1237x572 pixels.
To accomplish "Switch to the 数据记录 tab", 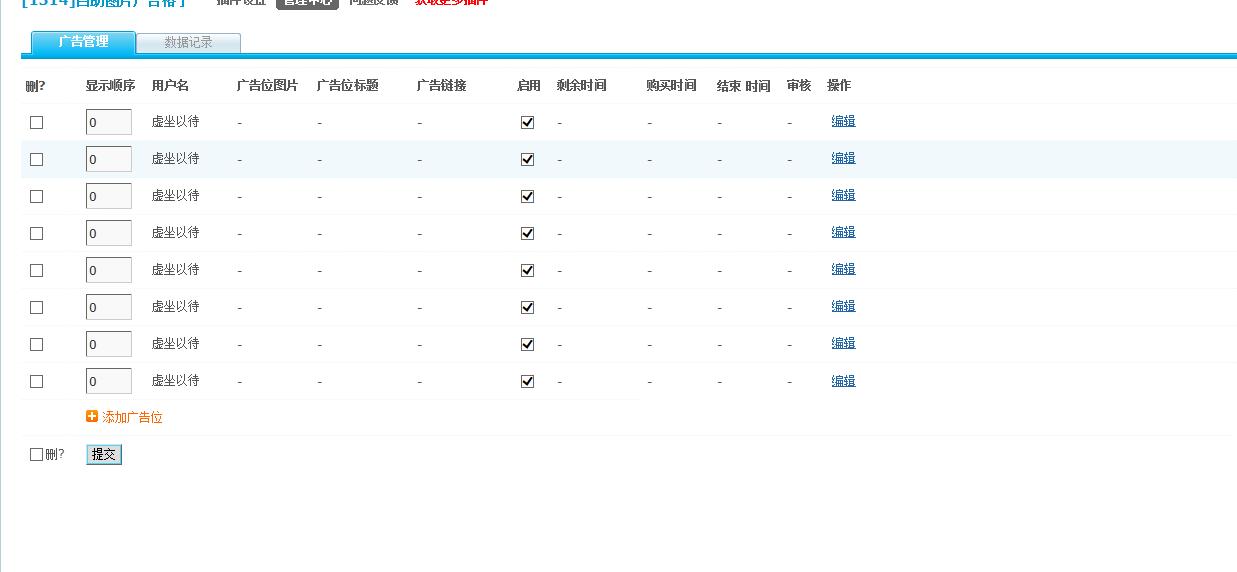I will [188, 43].
